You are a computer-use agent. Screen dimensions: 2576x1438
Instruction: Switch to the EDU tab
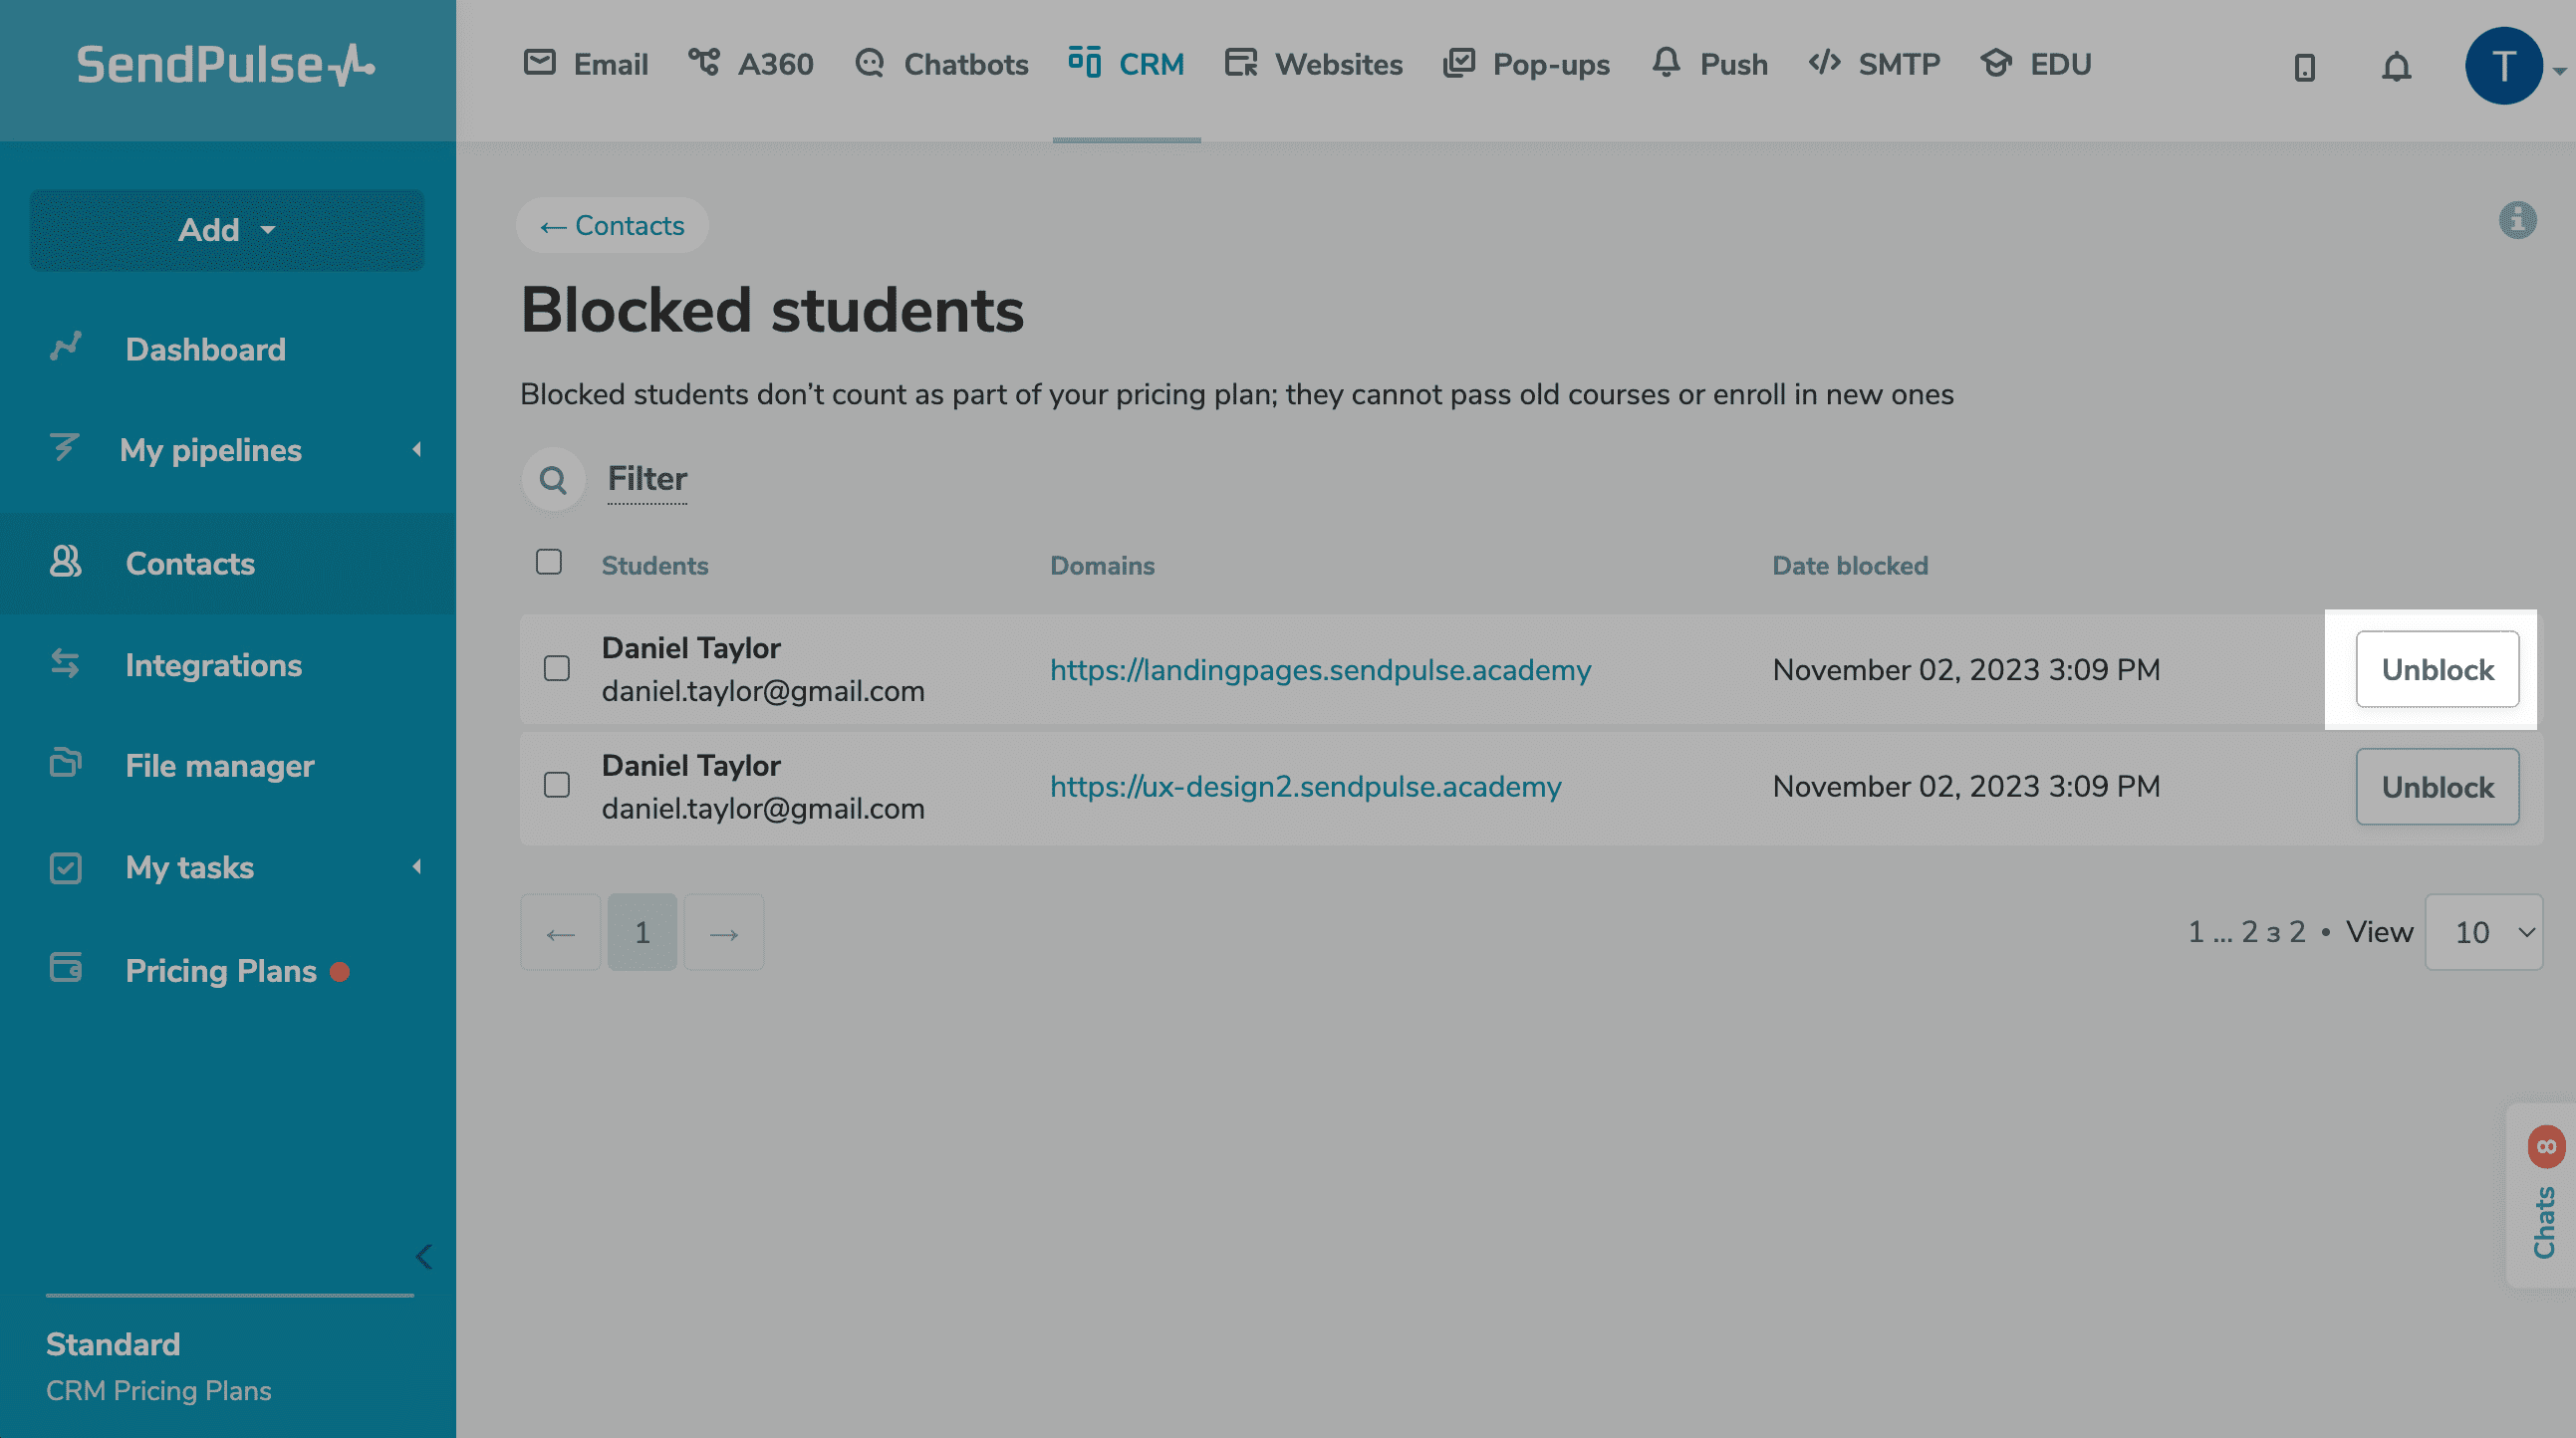[2036, 65]
